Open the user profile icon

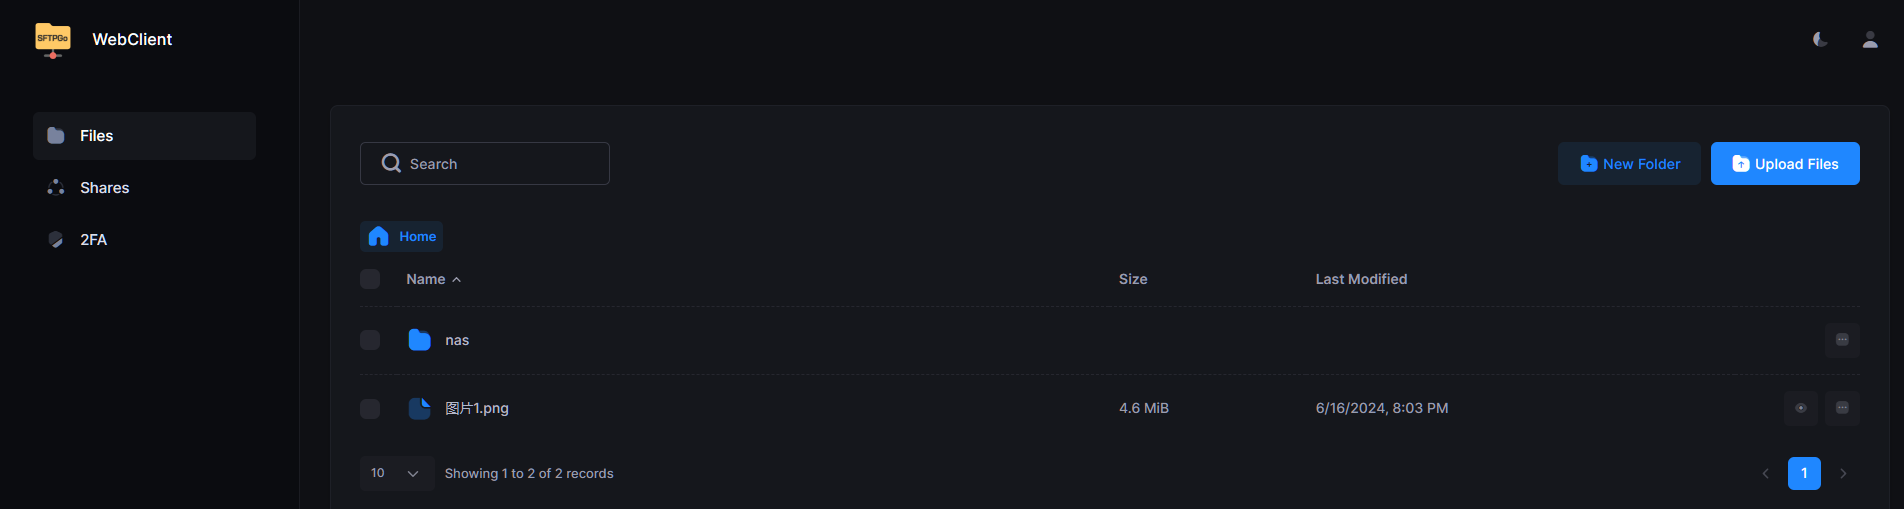1869,40
